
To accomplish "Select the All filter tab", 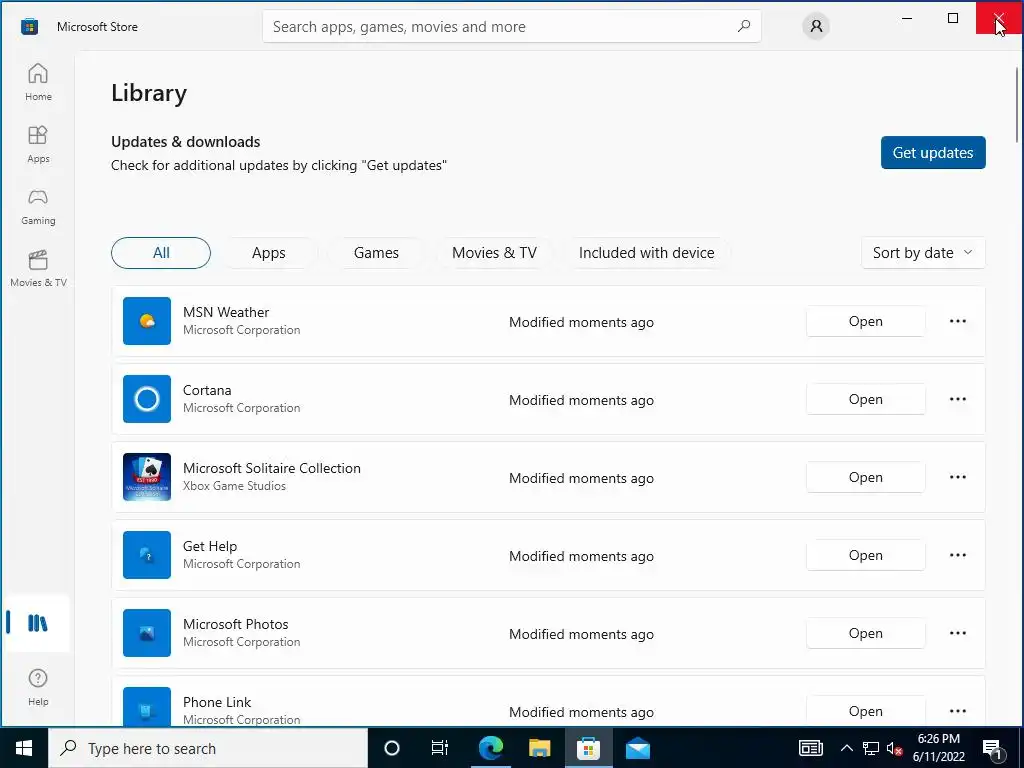I will [161, 253].
